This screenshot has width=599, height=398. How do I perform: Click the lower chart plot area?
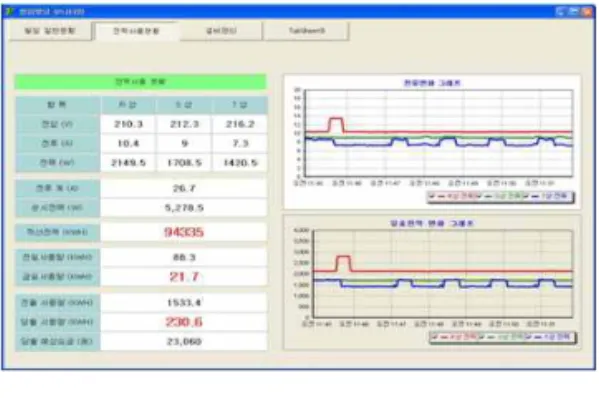pos(443,273)
